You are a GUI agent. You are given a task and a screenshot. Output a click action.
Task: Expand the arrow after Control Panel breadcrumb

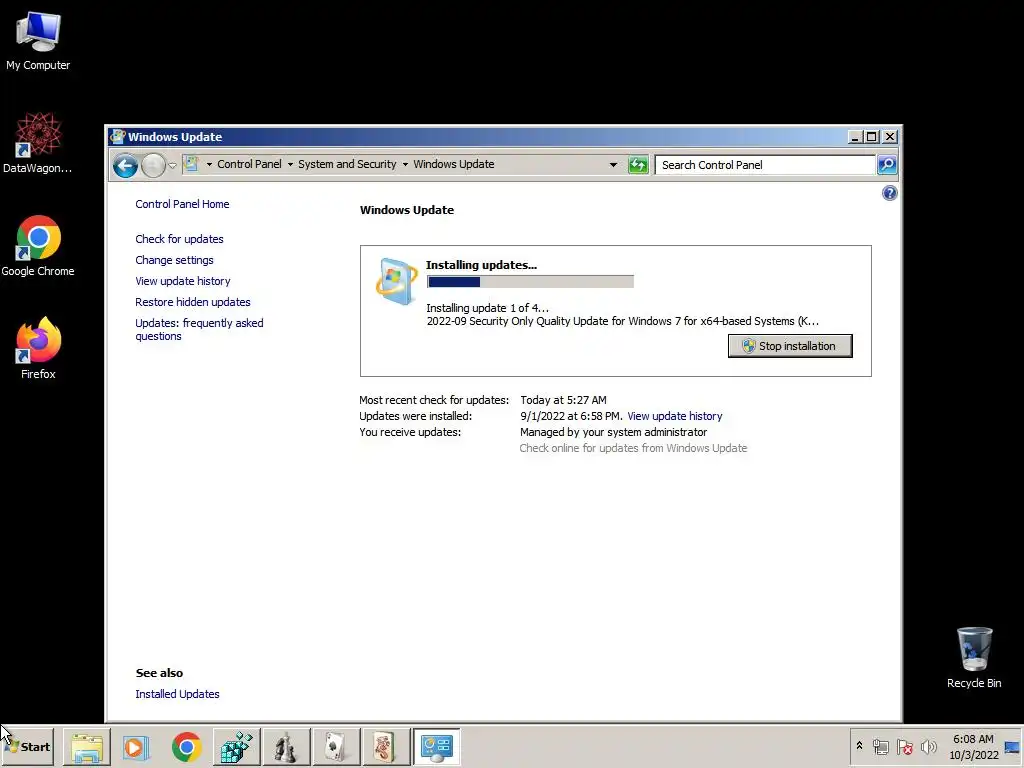tap(290, 165)
